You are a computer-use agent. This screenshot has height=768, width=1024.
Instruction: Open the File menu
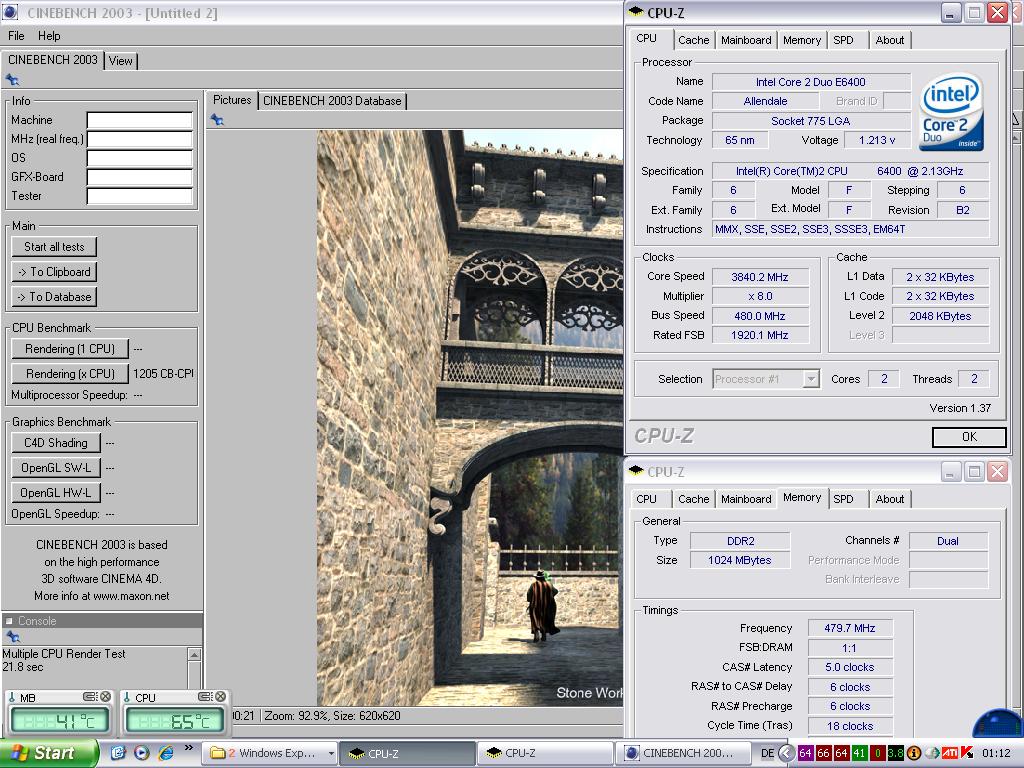(16, 36)
